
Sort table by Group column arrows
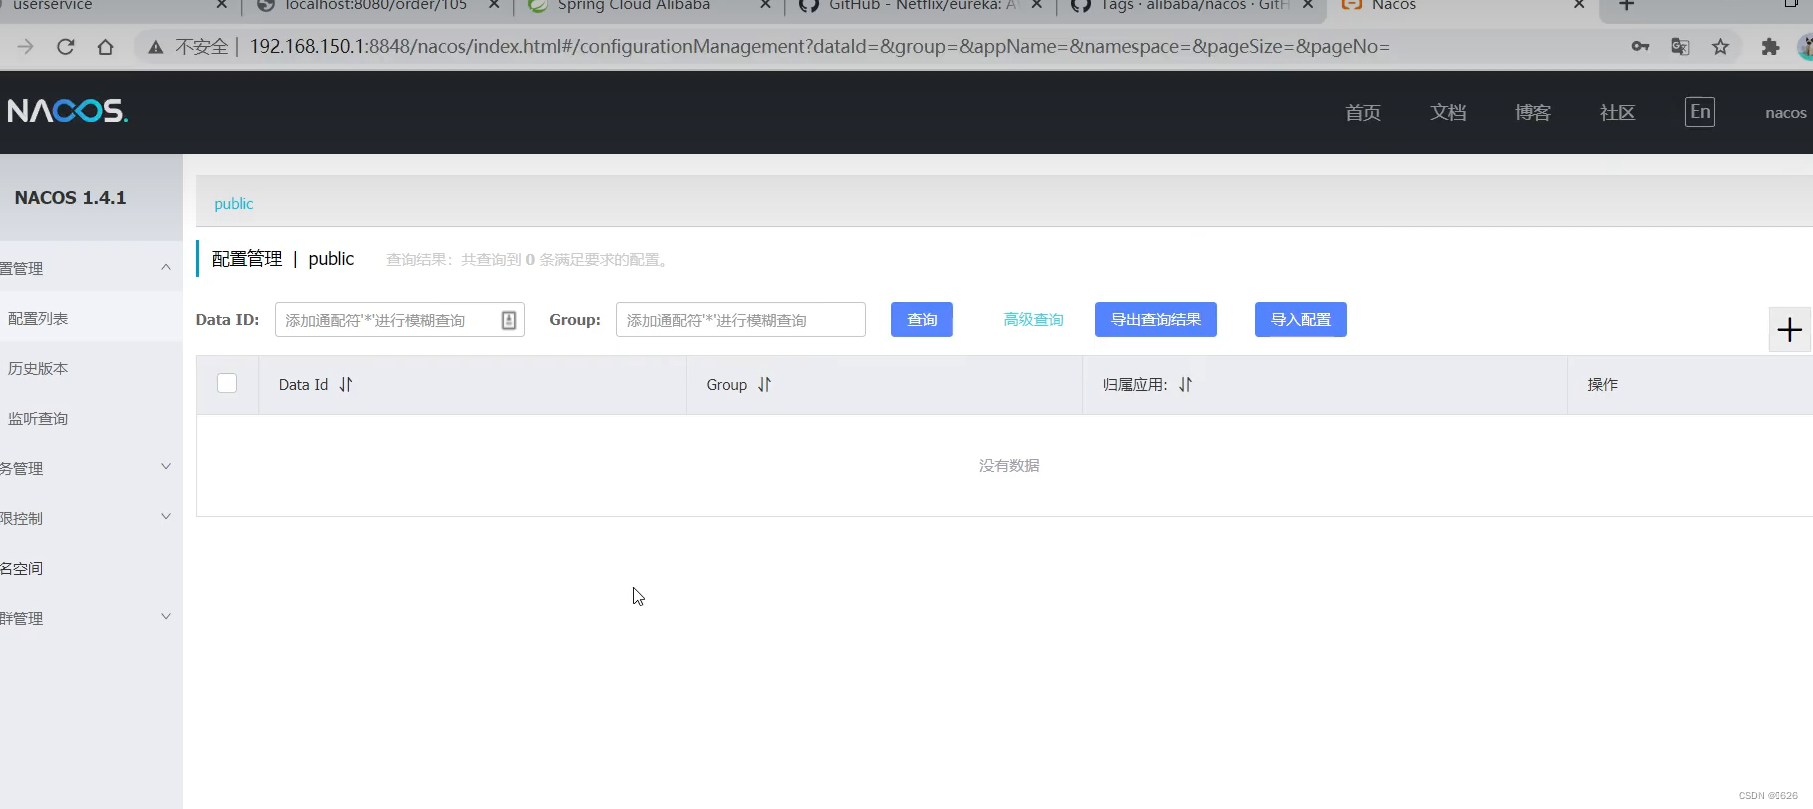click(x=765, y=385)
